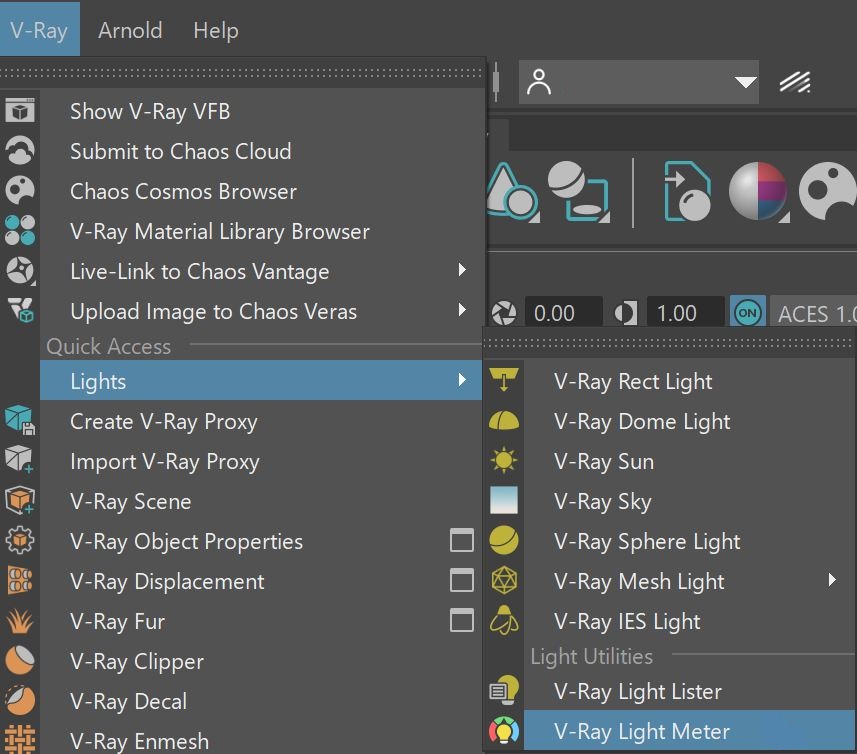
Task: Click the gamma half-circle icon
Action: coord(626,314)
